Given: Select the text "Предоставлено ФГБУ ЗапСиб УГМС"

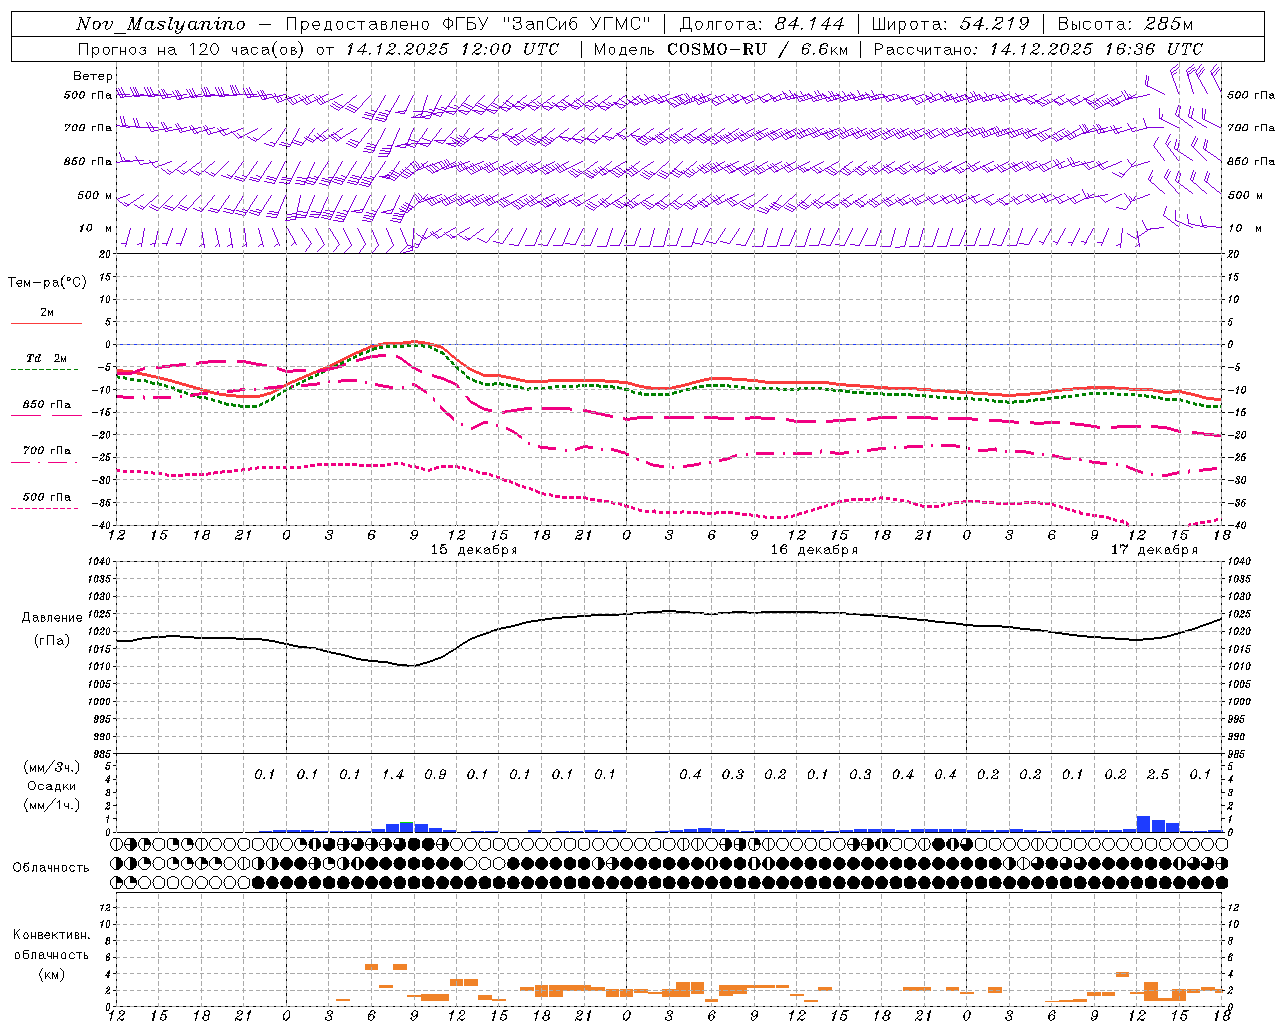Looking at the screenshot, I should pyautogui.click(x=468, y=24).
